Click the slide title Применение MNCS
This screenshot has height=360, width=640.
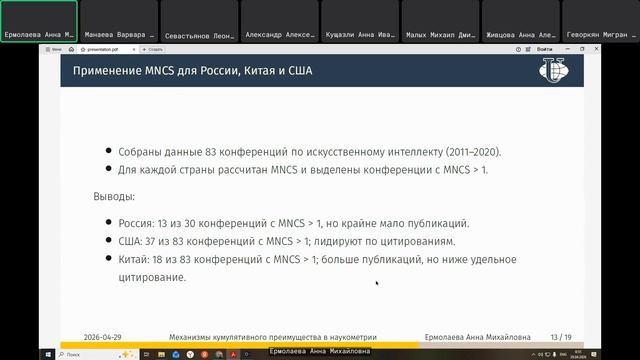point(193,71)
